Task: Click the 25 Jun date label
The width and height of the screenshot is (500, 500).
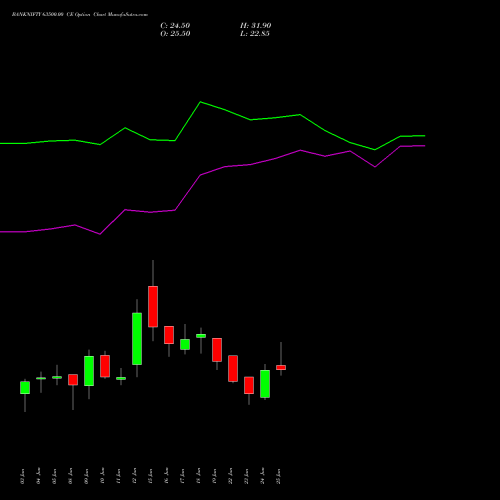Action: pyautogui.click(x=279, y=476)
